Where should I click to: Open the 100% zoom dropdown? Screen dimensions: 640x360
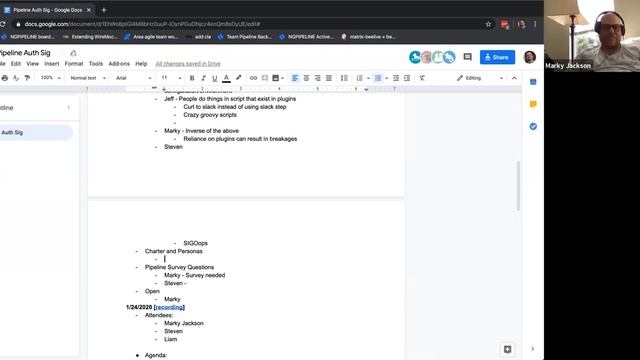pyautogui.click(x=51, y=78)
